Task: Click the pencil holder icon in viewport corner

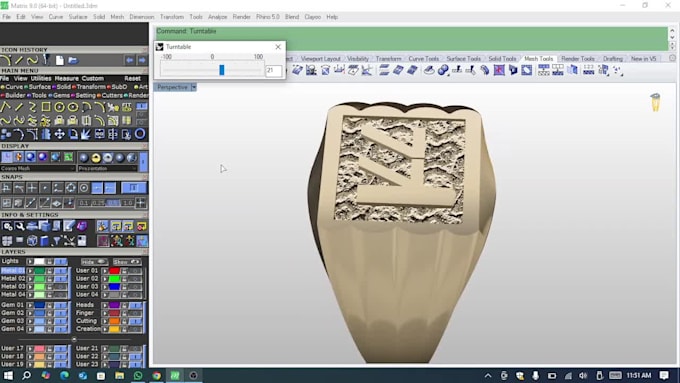Action: [x=655, y=102]
